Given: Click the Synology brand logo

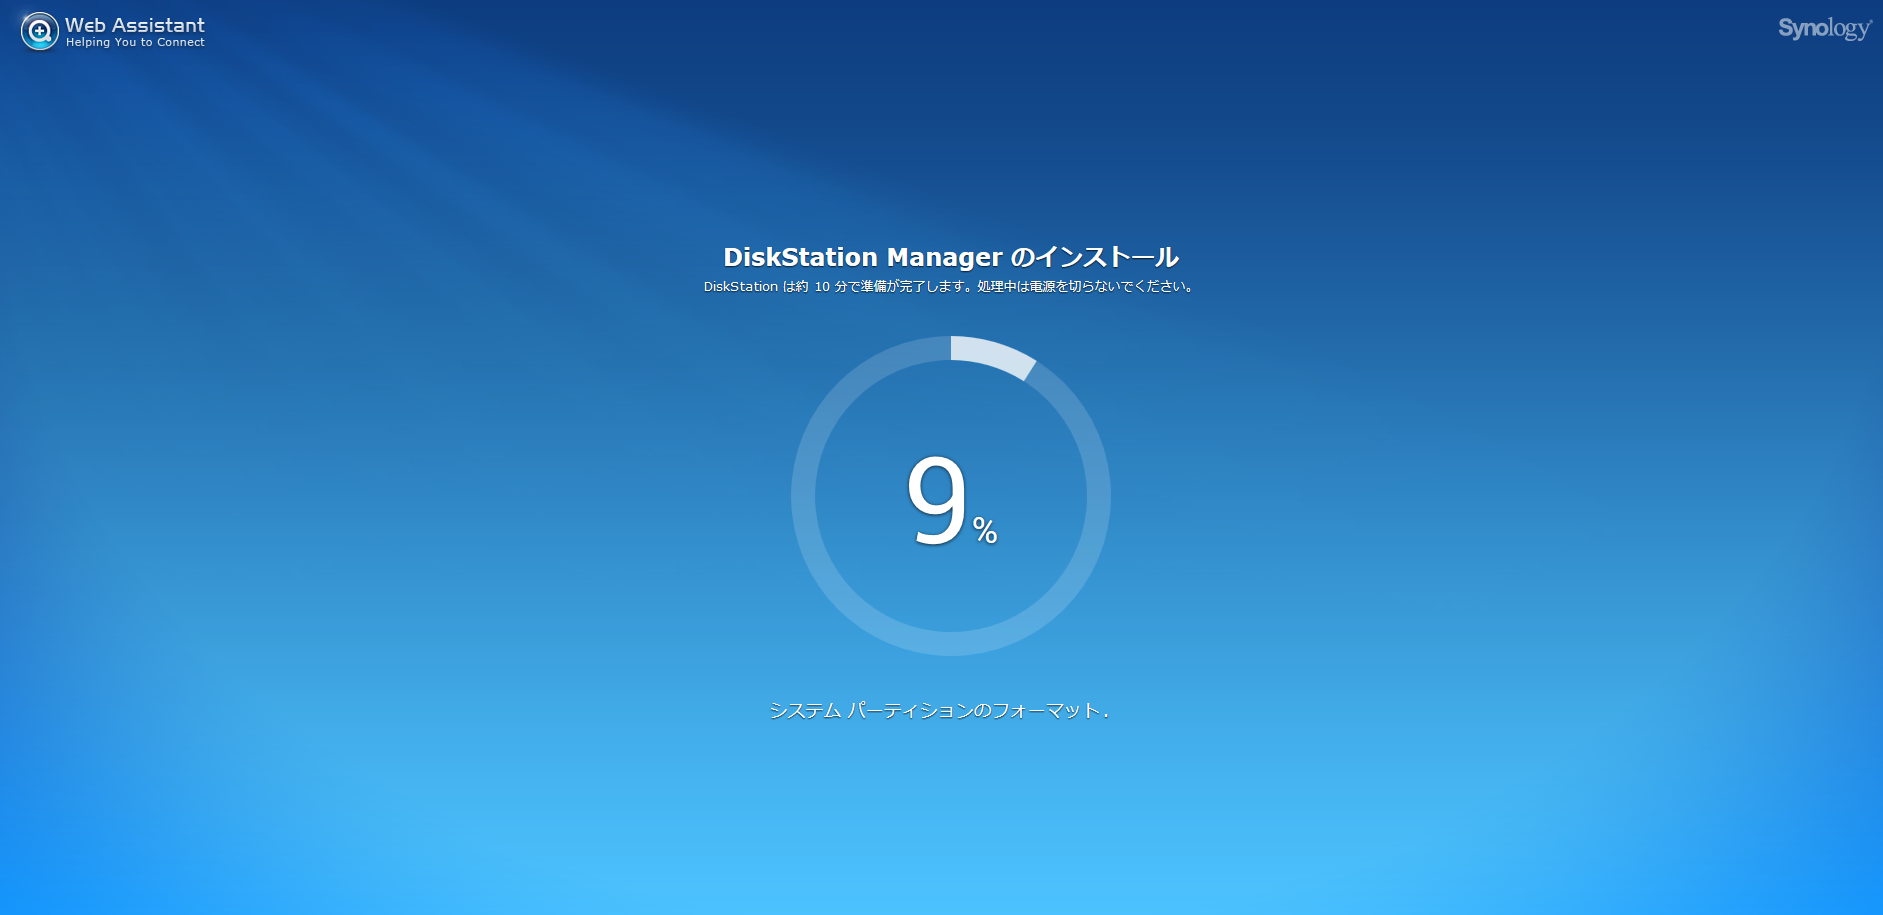Looking at the screenshot, I should pyautogui.click(x=1824, y=28).
